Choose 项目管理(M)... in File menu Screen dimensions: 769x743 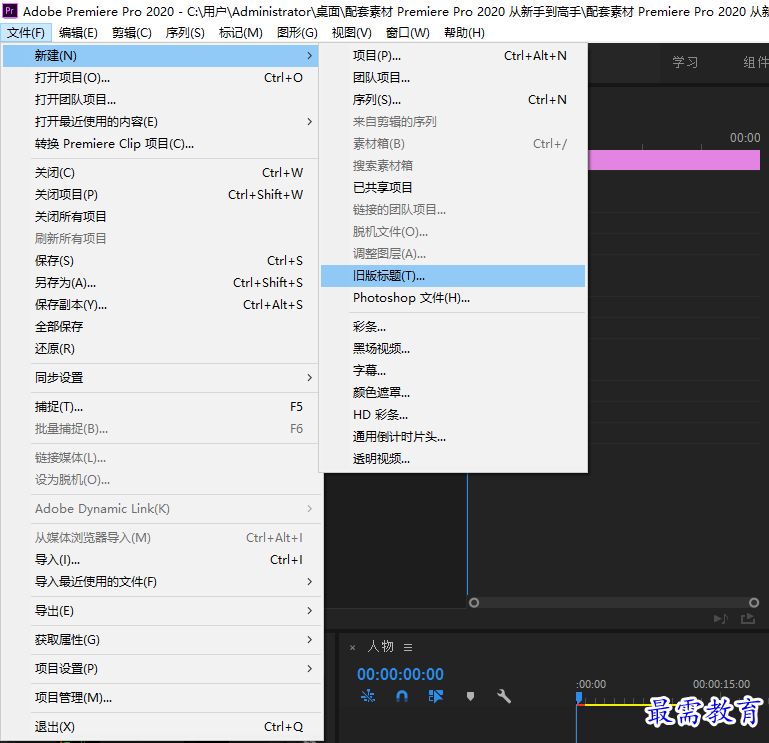[x=160, y=697]
